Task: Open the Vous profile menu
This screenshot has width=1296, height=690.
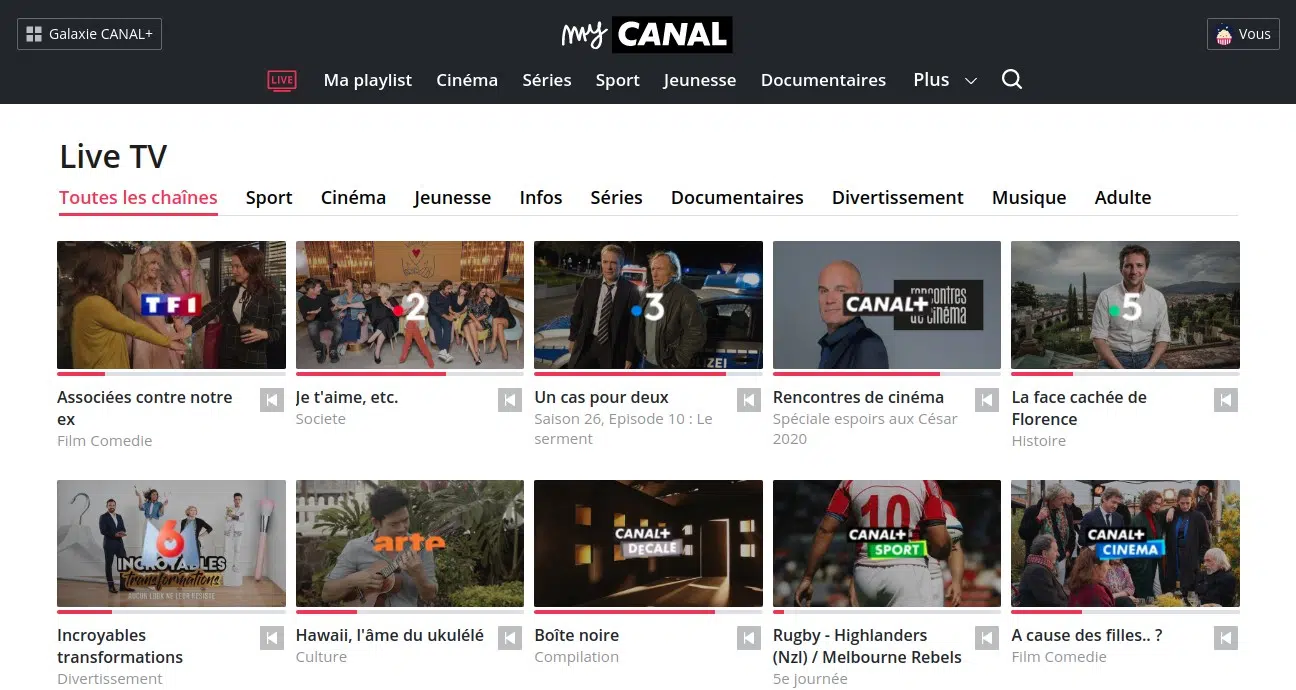Action: (x=1243, y=34)
